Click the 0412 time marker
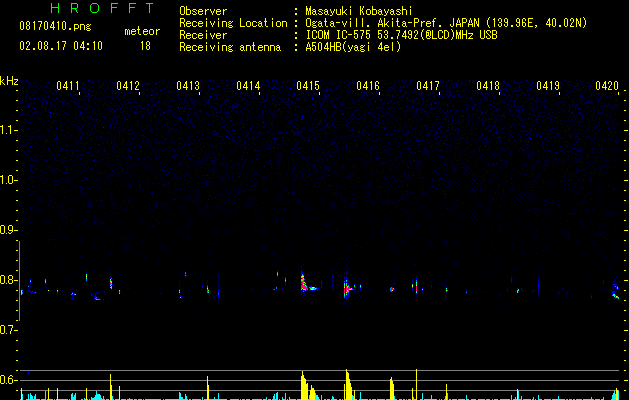 [x=128, y=86]
